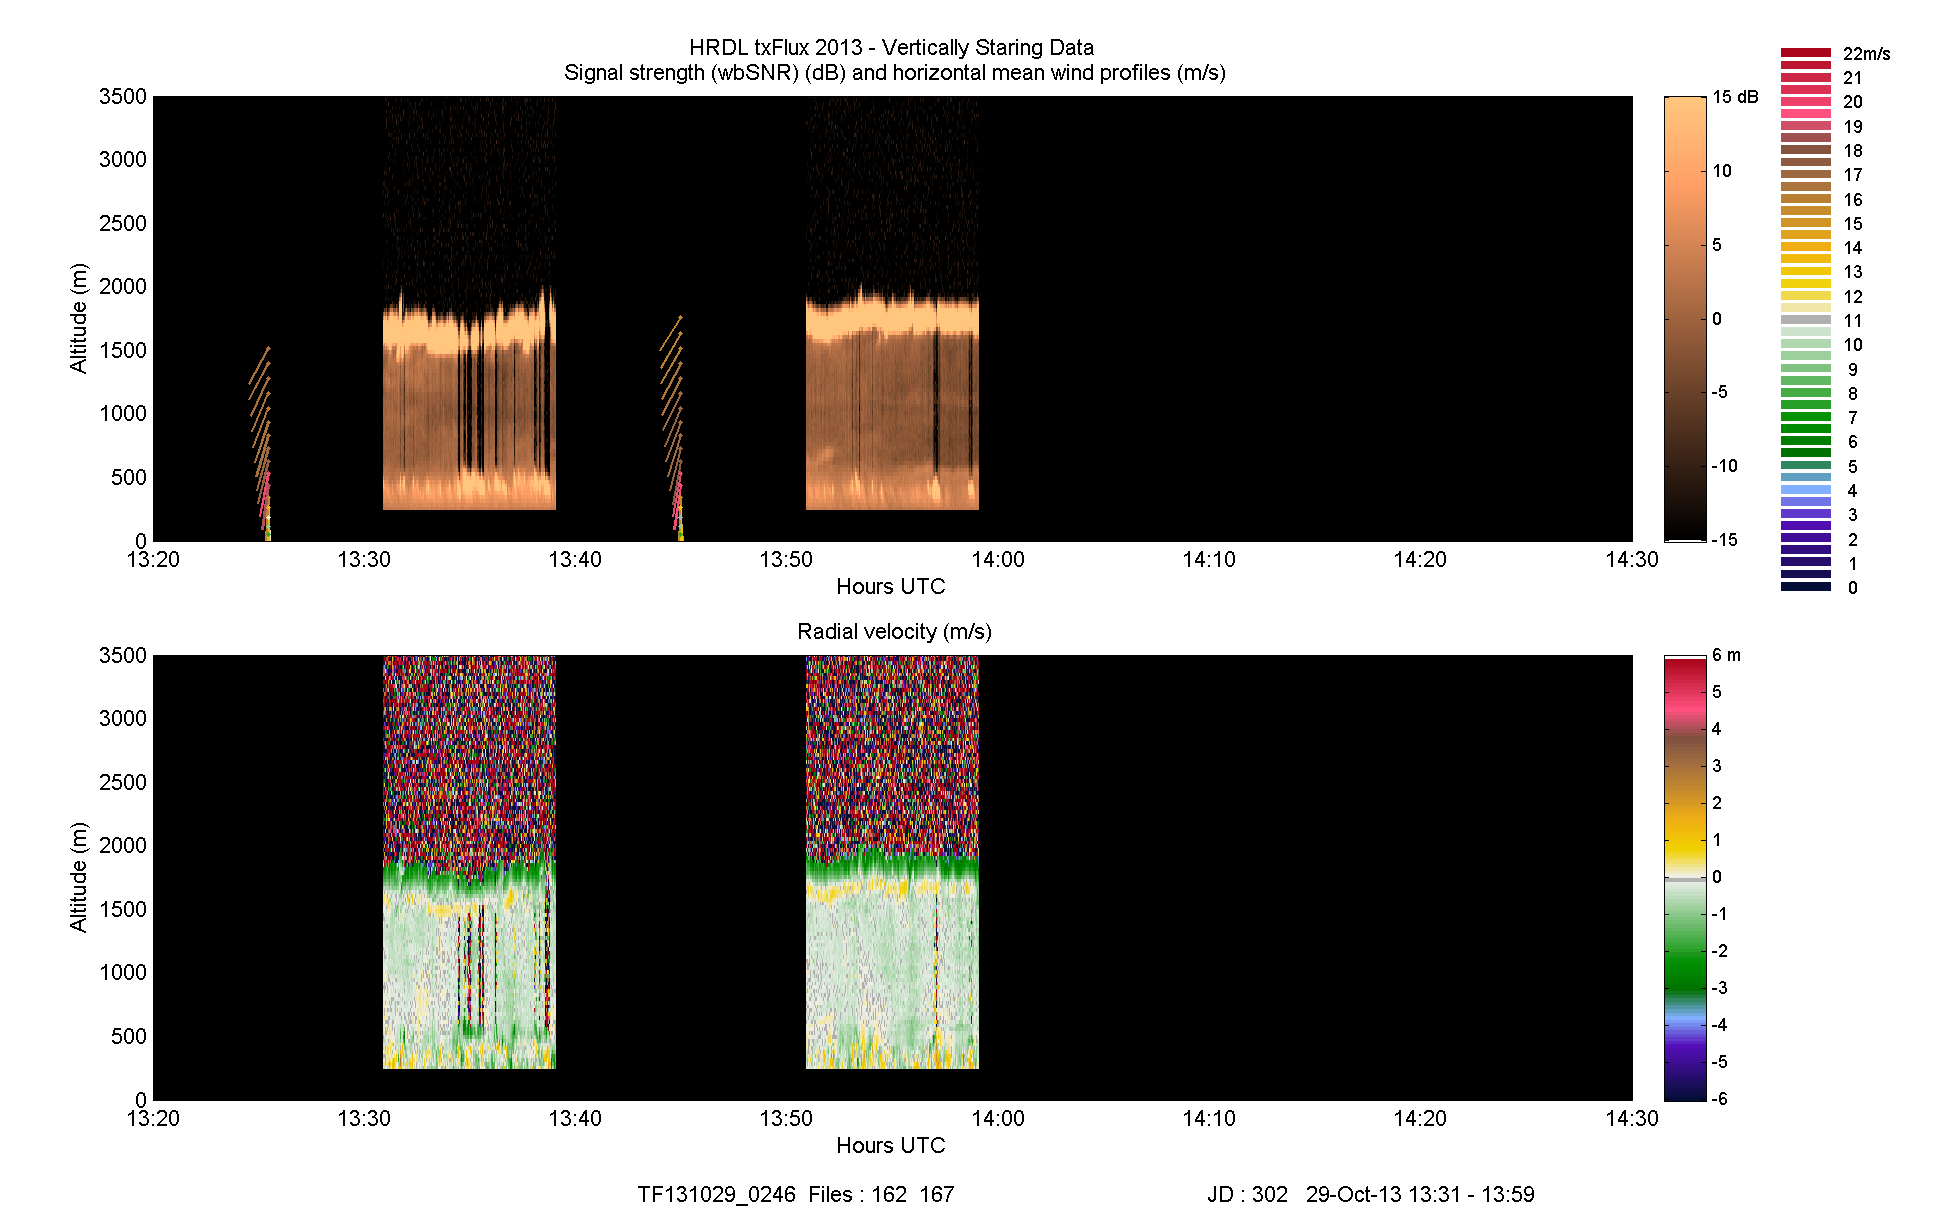Click '500' altitude tick on radial velocity plot
The image size is (1958, 1230).
pyautogui.click(x=129, y=1036)
